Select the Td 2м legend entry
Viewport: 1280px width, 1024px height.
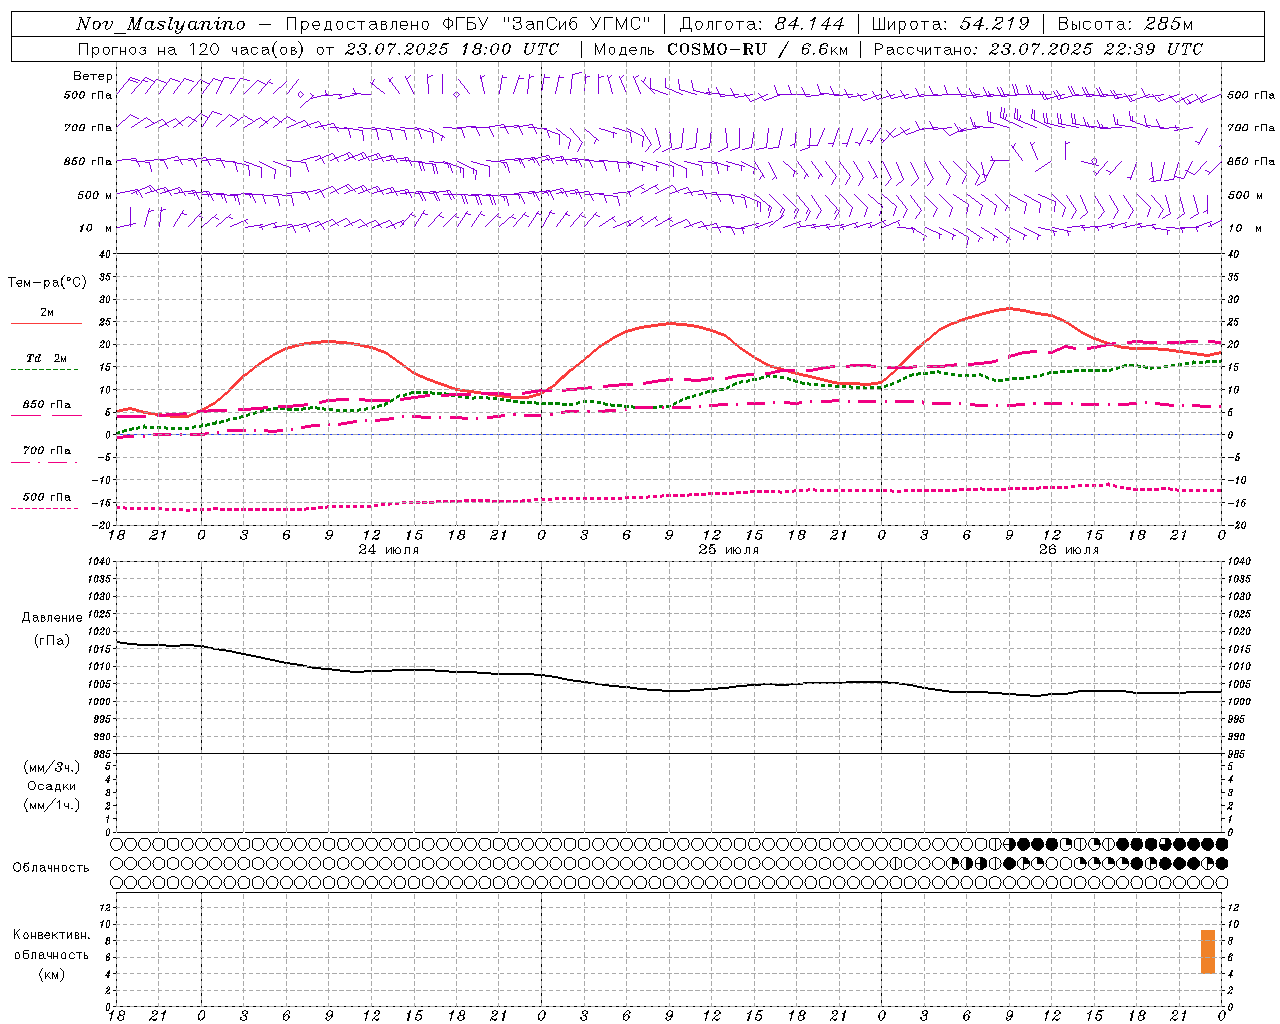(47, 358)
